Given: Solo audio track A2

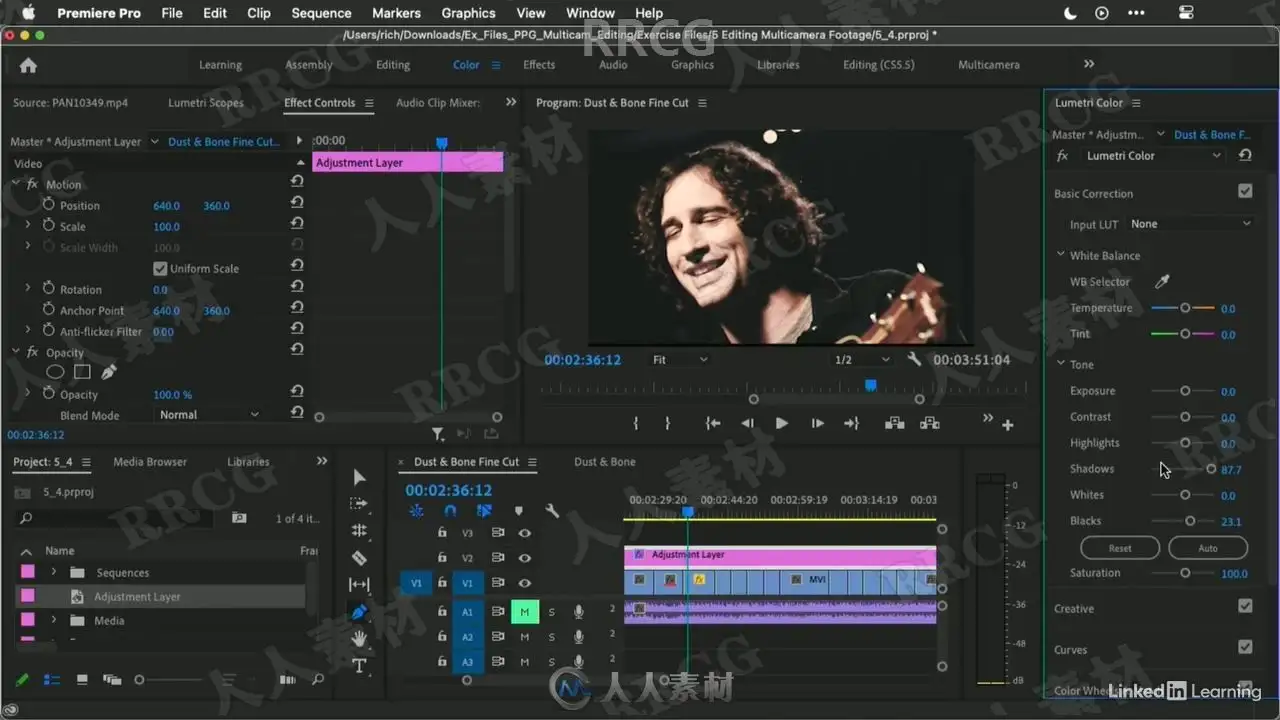Looking at the screenshot, I should tap(551, 637).
